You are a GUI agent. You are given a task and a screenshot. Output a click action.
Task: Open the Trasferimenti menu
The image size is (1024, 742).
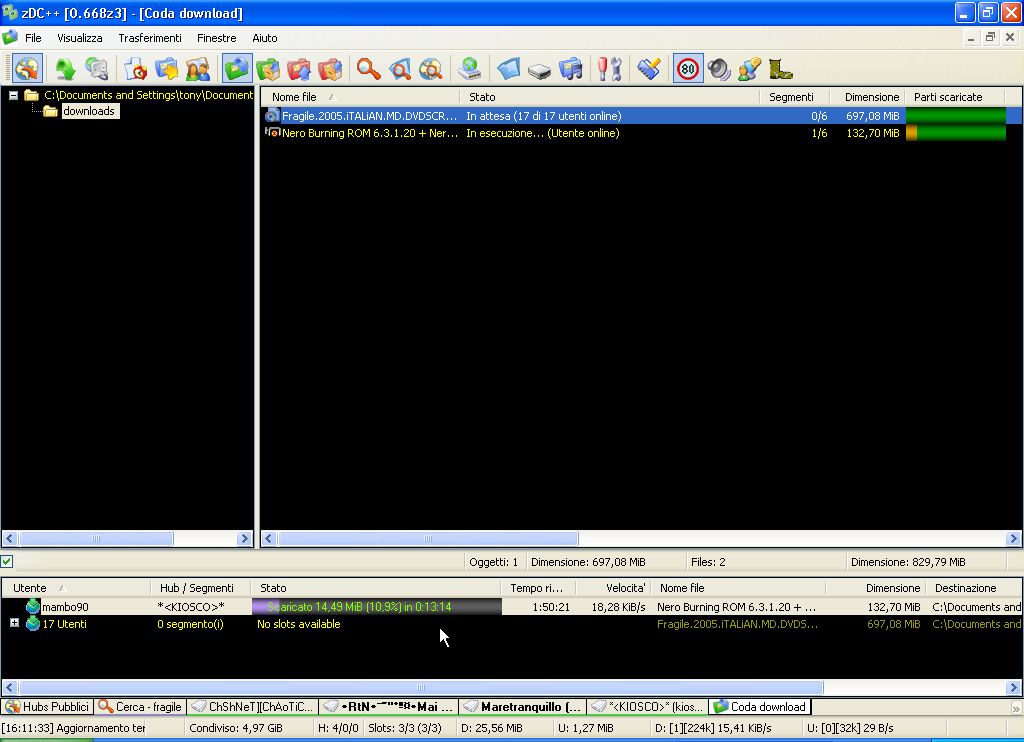tap(150, 38)
